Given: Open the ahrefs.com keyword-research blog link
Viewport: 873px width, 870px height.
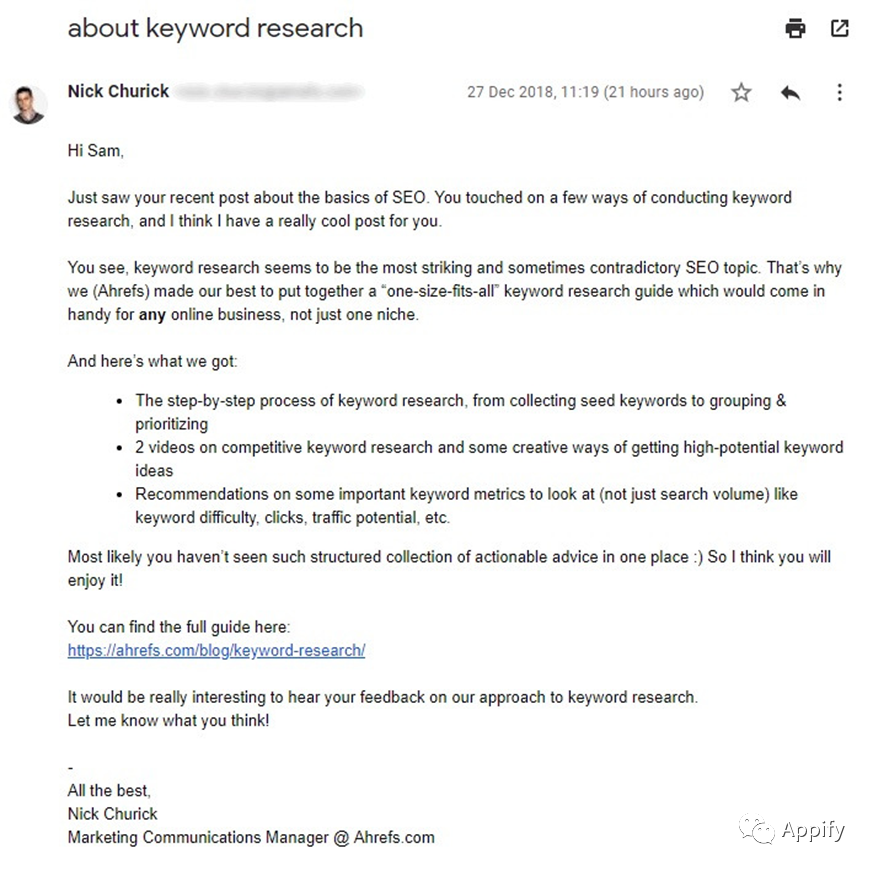Looking at the screenshot, I should tap(216, 650).
